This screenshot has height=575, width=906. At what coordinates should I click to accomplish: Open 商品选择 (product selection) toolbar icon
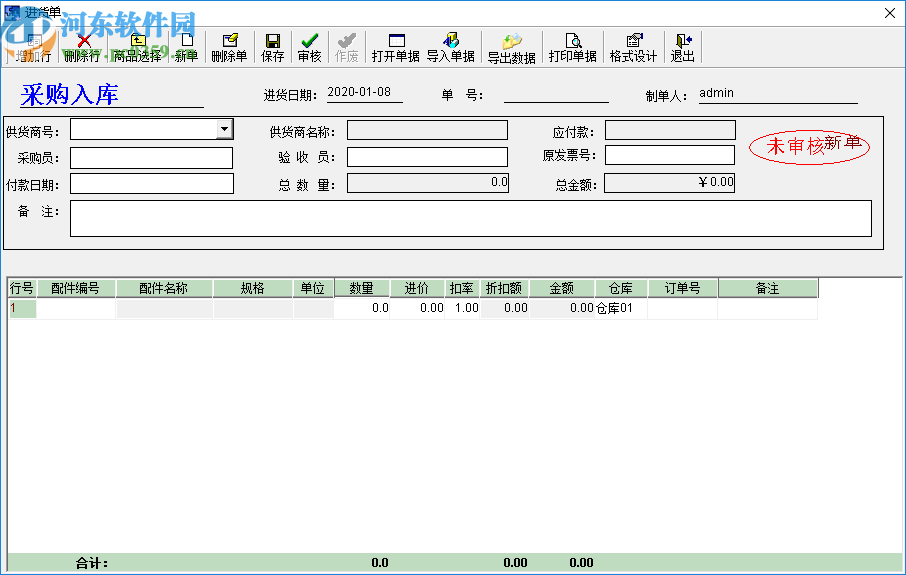(x=138, y=41)
